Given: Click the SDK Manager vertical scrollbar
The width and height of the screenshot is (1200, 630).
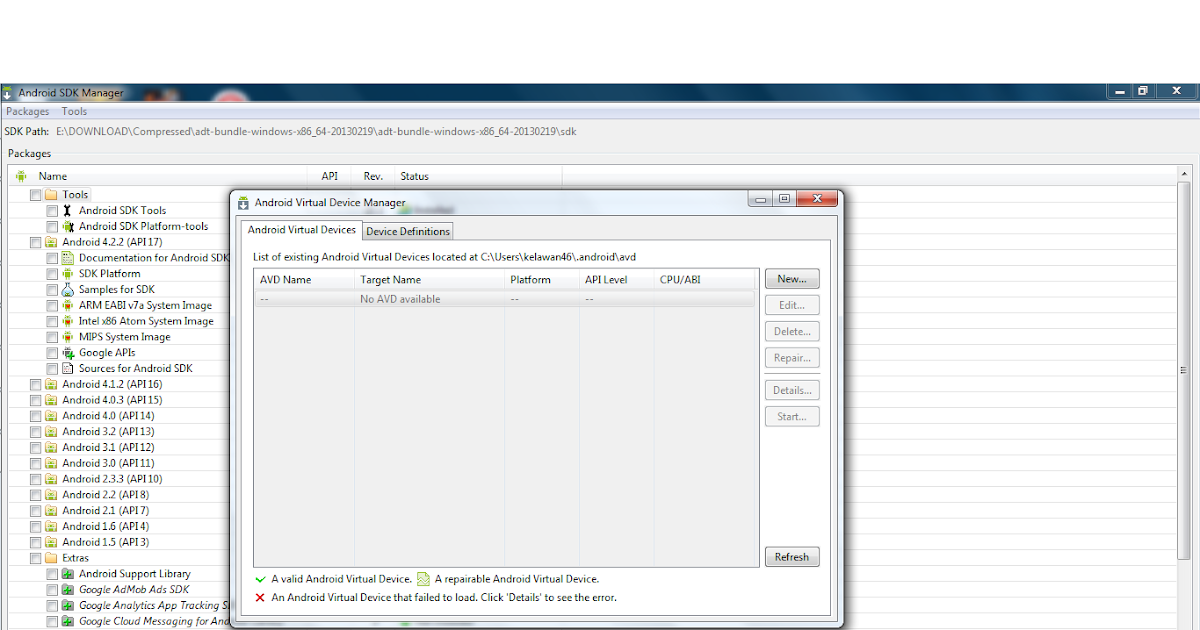Looking at the screenshot, I should click(1184, 370).
